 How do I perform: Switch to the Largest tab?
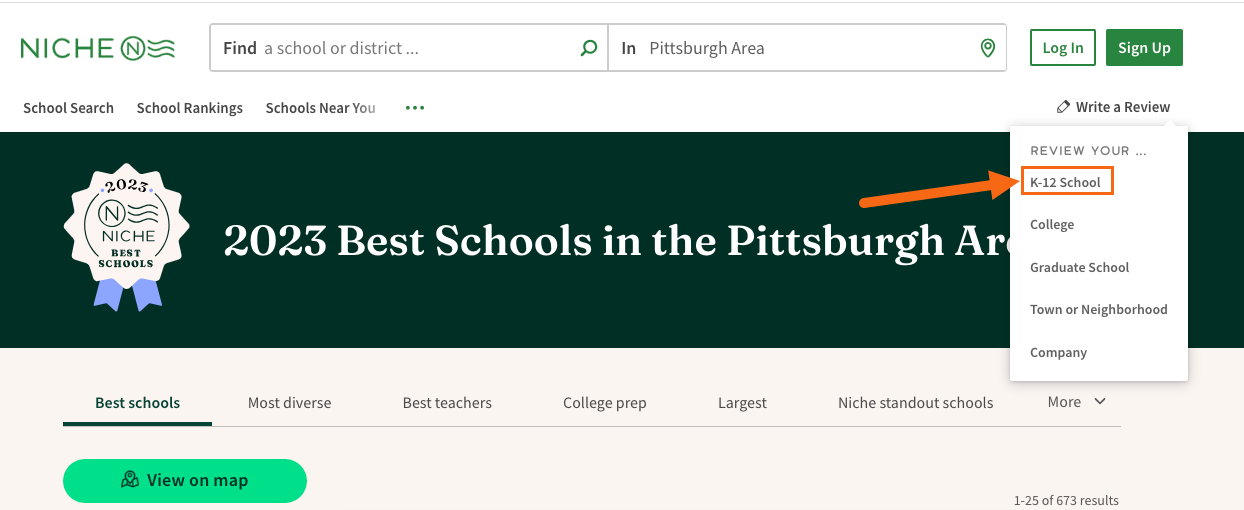click(742, 403)
